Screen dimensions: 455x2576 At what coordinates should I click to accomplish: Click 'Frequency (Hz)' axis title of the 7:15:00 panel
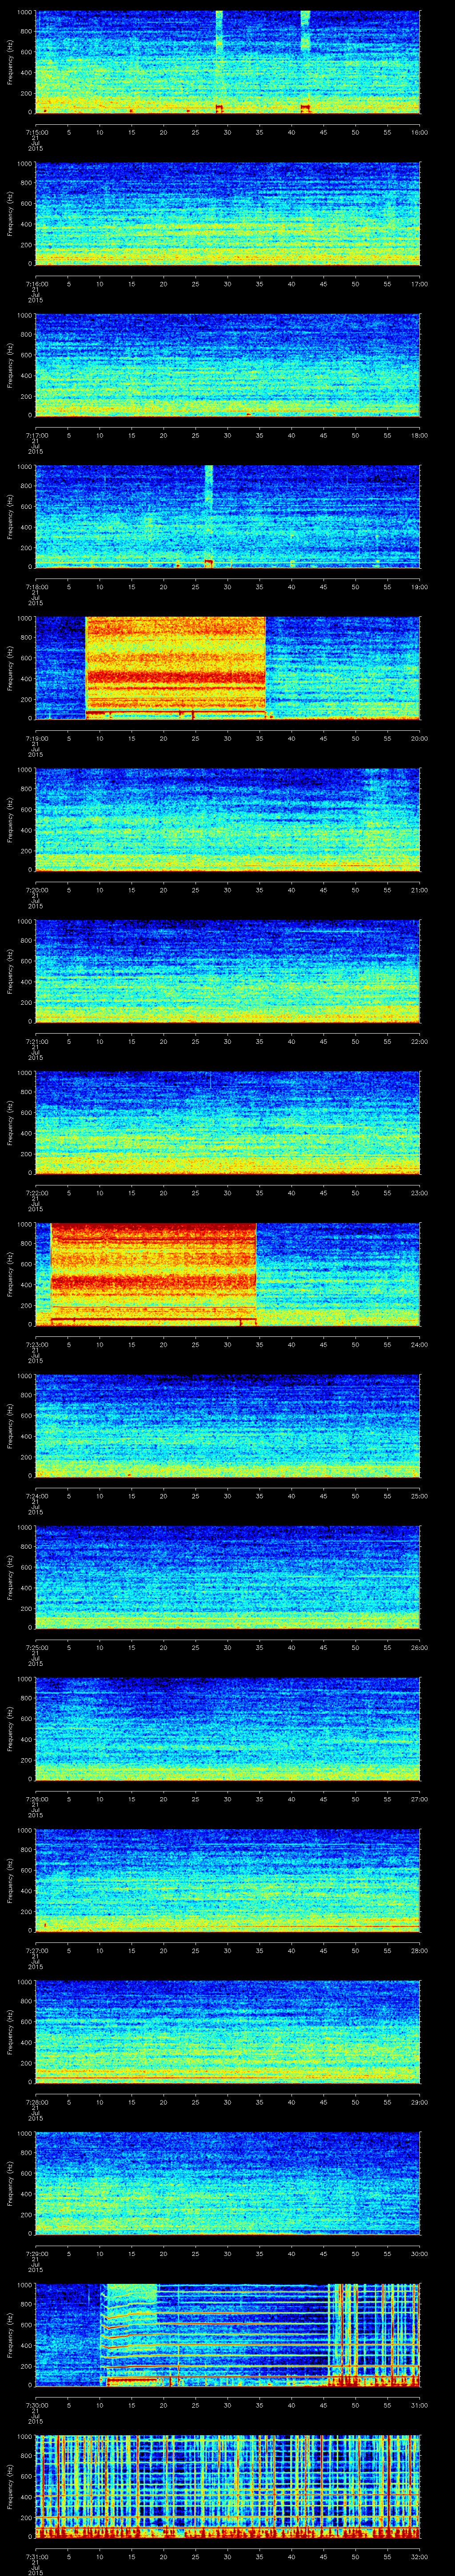(x=10, y=62)
